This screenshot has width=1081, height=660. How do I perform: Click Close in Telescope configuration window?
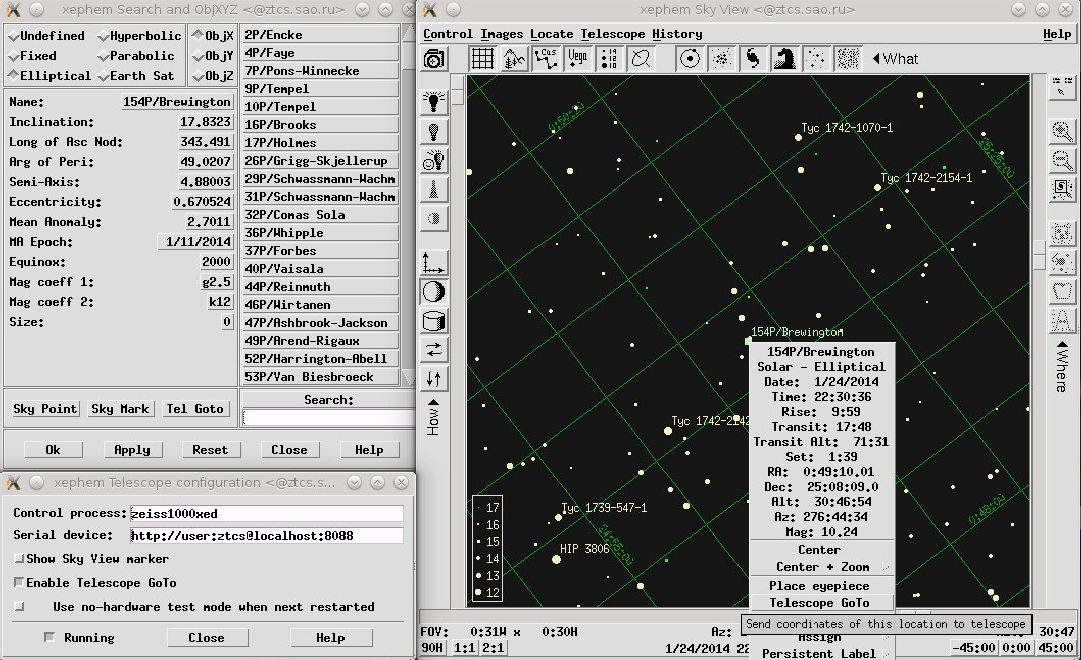tap(206, 638)
